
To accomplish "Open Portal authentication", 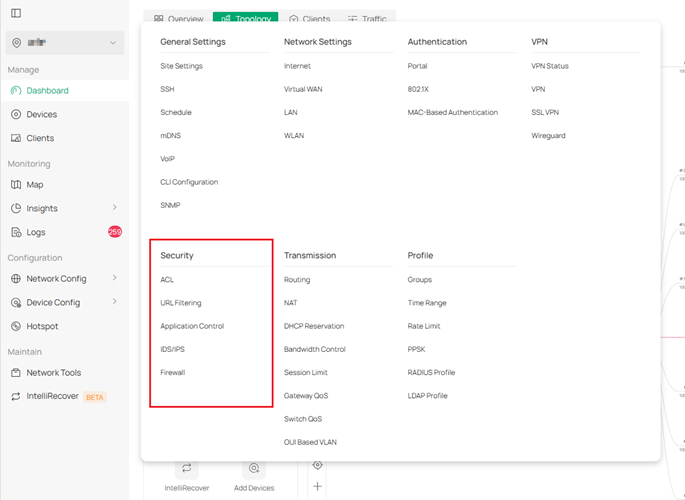I will point(417,66).
